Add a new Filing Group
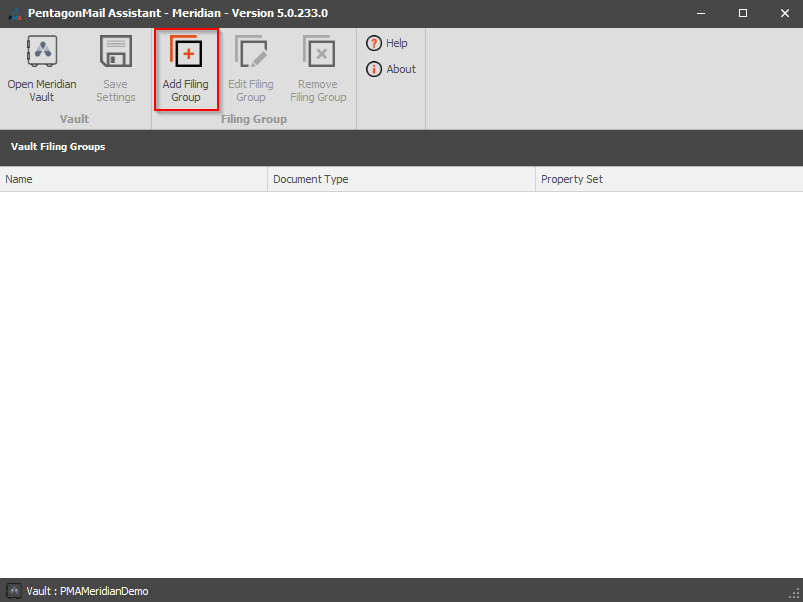 coord(186,69)
